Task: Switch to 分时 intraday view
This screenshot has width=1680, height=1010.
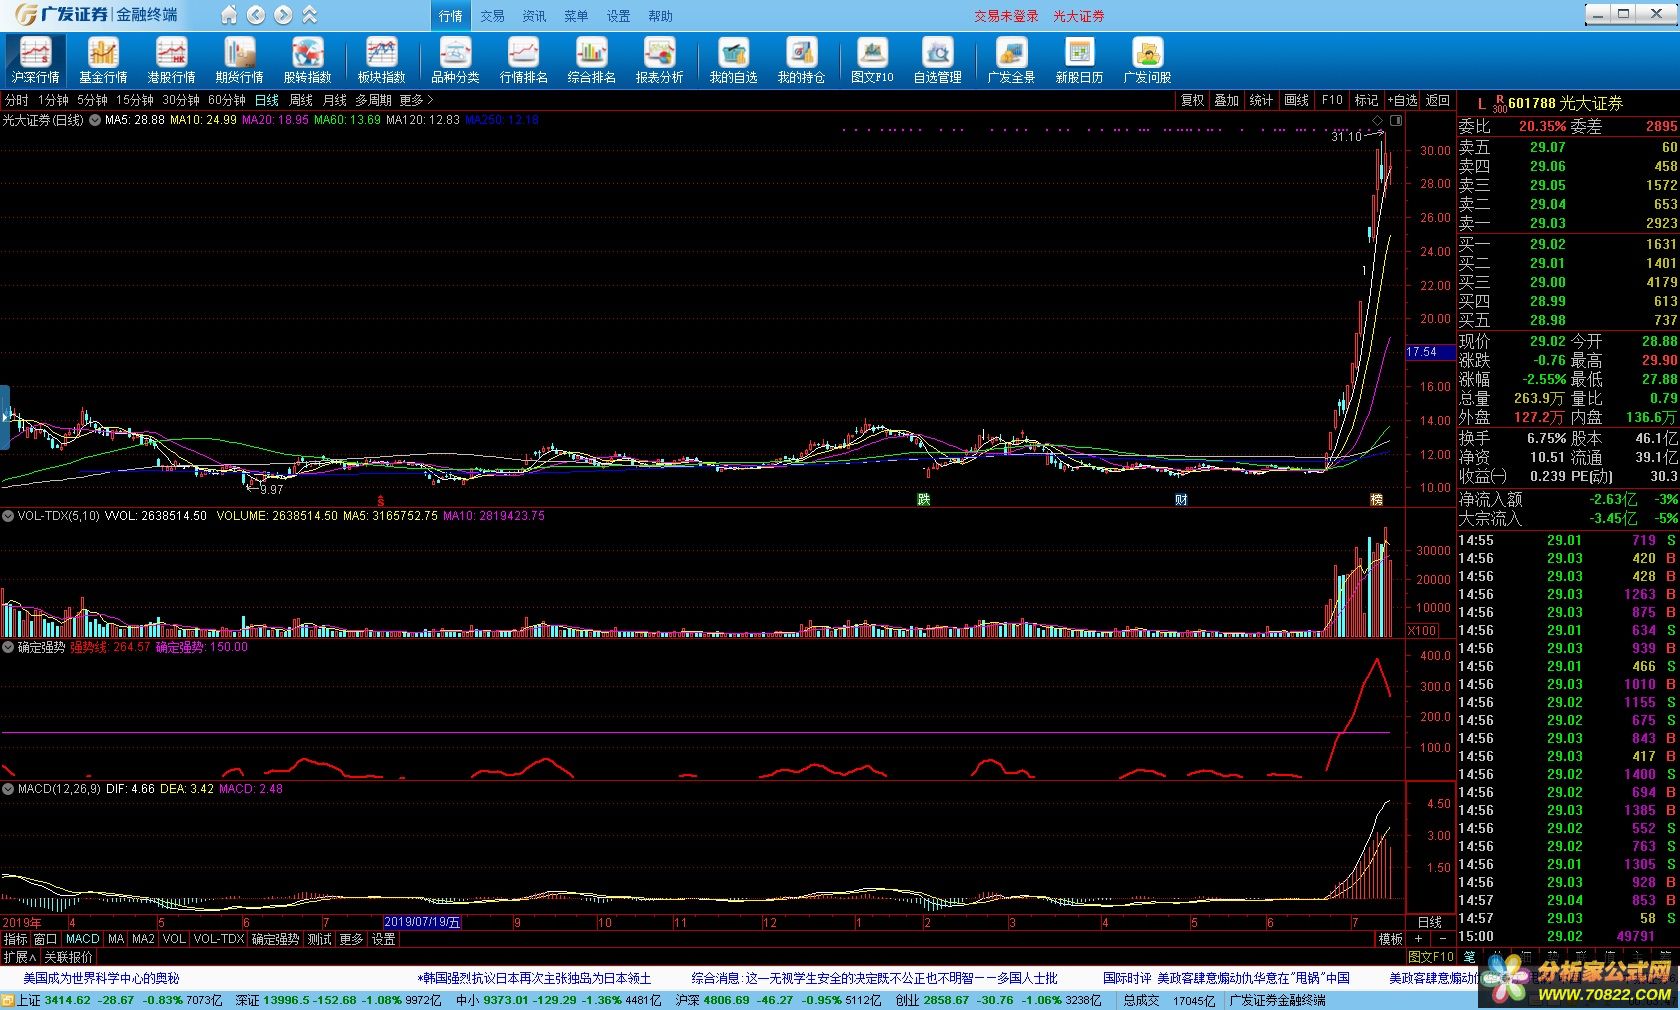Action: pyautogui.click(x=17, y=100)
